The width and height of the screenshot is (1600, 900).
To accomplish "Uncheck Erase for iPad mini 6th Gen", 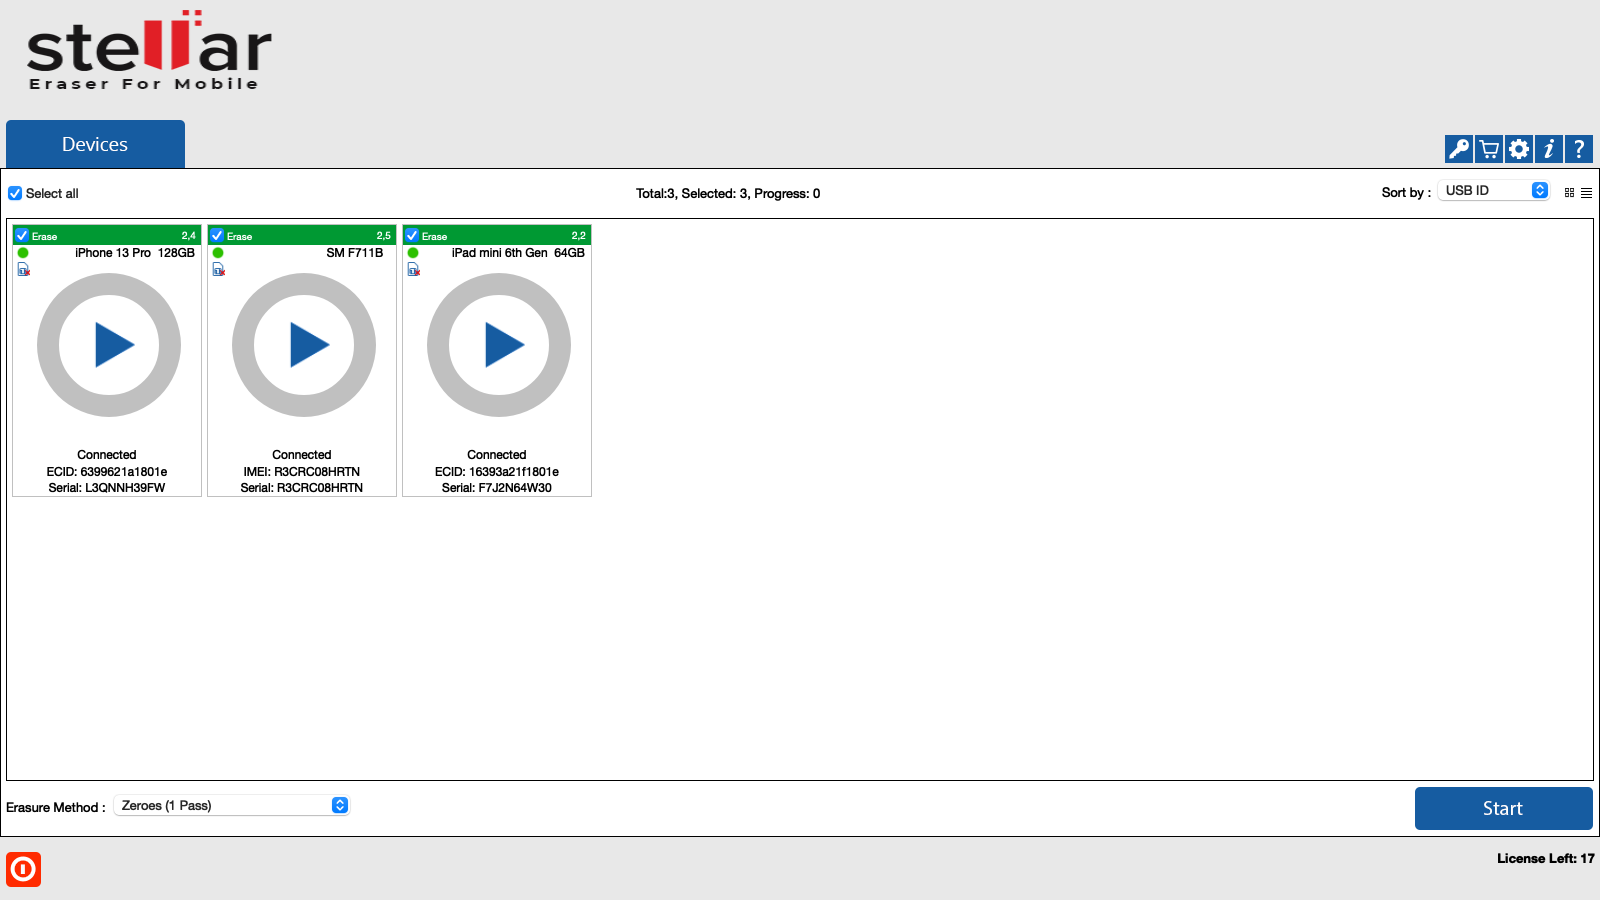I will click(x=412, y=235).
